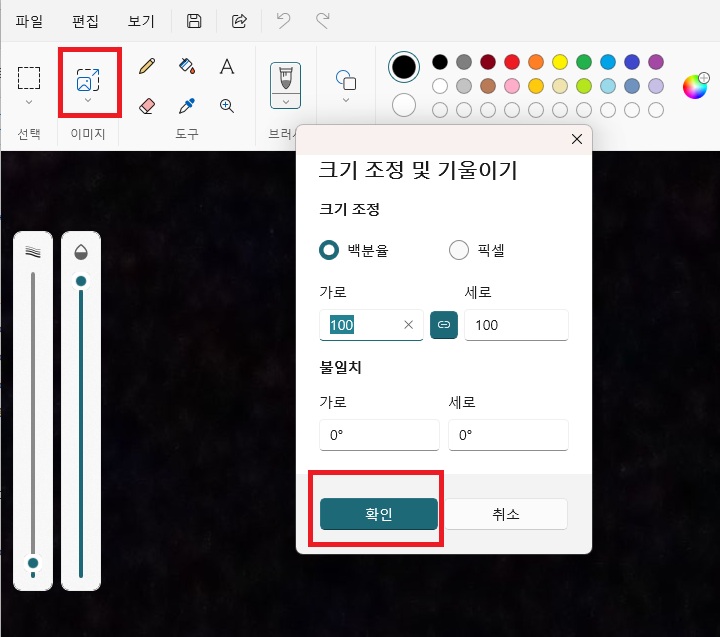Screen dimensions: 720x637
Task: Click the opacity slider handle
Action: 81,281
